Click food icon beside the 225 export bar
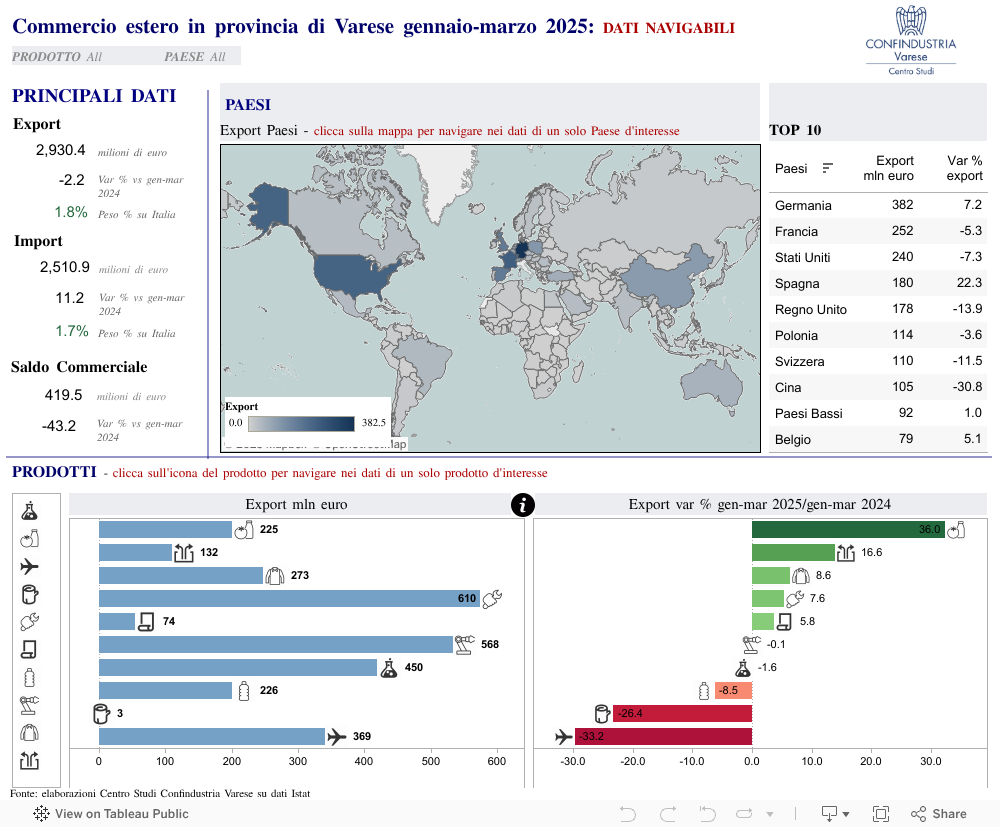Image resolution: width=1000 pixels, height=827 pixels. coord(244,530)
